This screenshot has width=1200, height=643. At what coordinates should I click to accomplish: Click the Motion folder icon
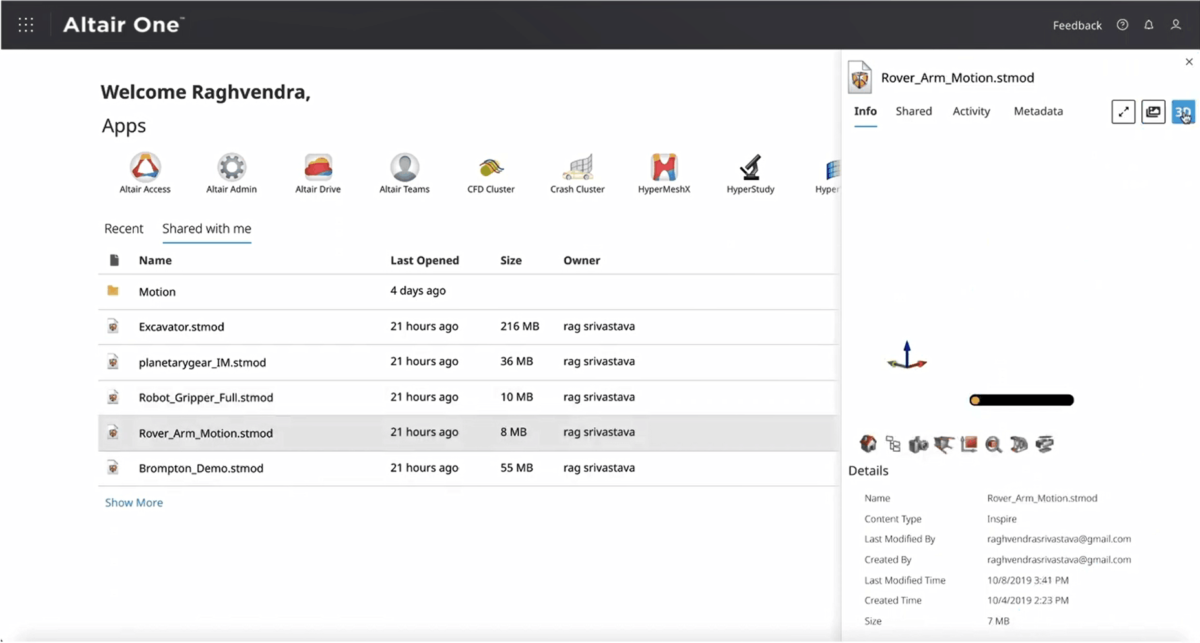pos(113,291)
